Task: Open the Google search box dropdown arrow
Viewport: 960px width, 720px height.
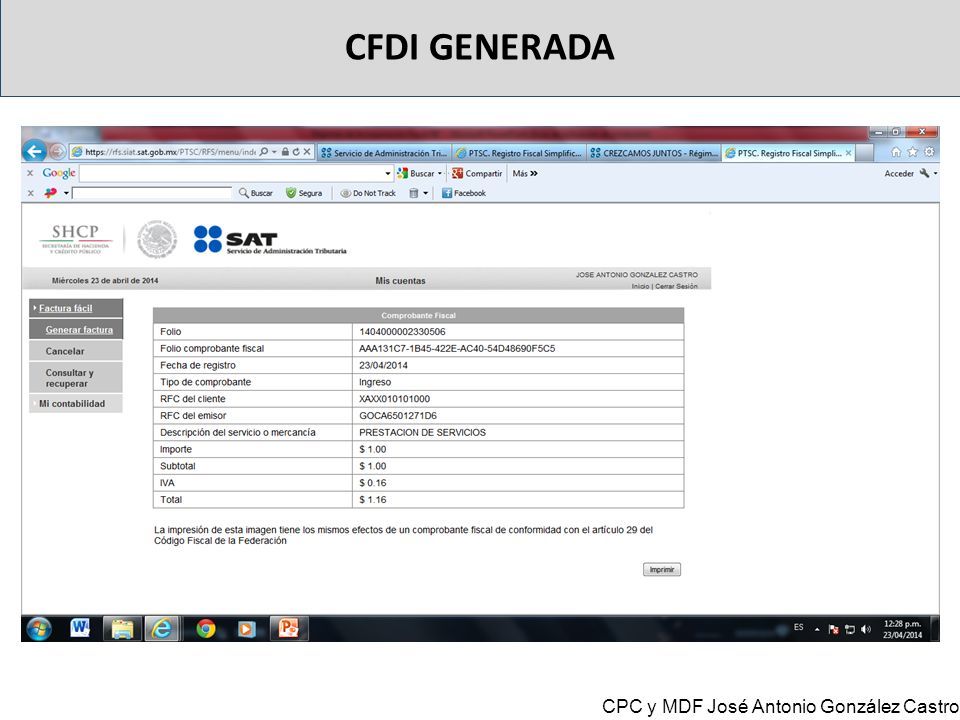Action: click(x=388, y=173)
